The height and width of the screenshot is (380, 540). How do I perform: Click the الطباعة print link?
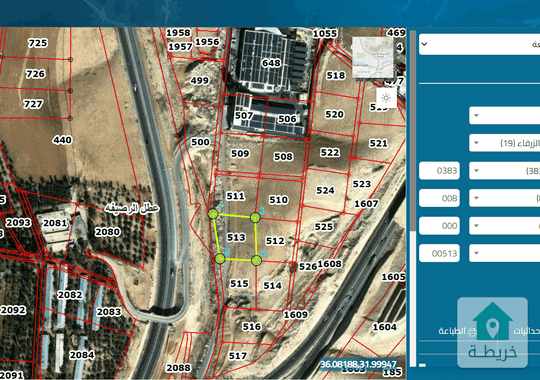[452, 331]
